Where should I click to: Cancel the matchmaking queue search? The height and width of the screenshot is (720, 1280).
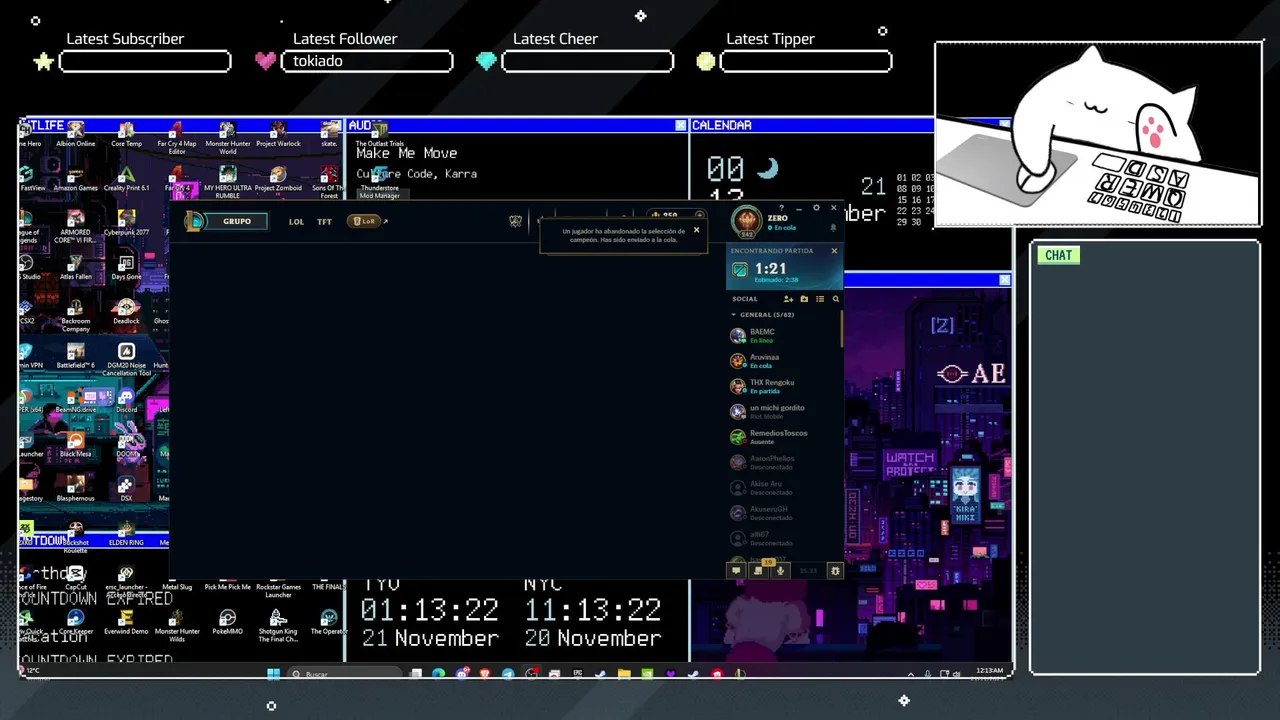834,251
